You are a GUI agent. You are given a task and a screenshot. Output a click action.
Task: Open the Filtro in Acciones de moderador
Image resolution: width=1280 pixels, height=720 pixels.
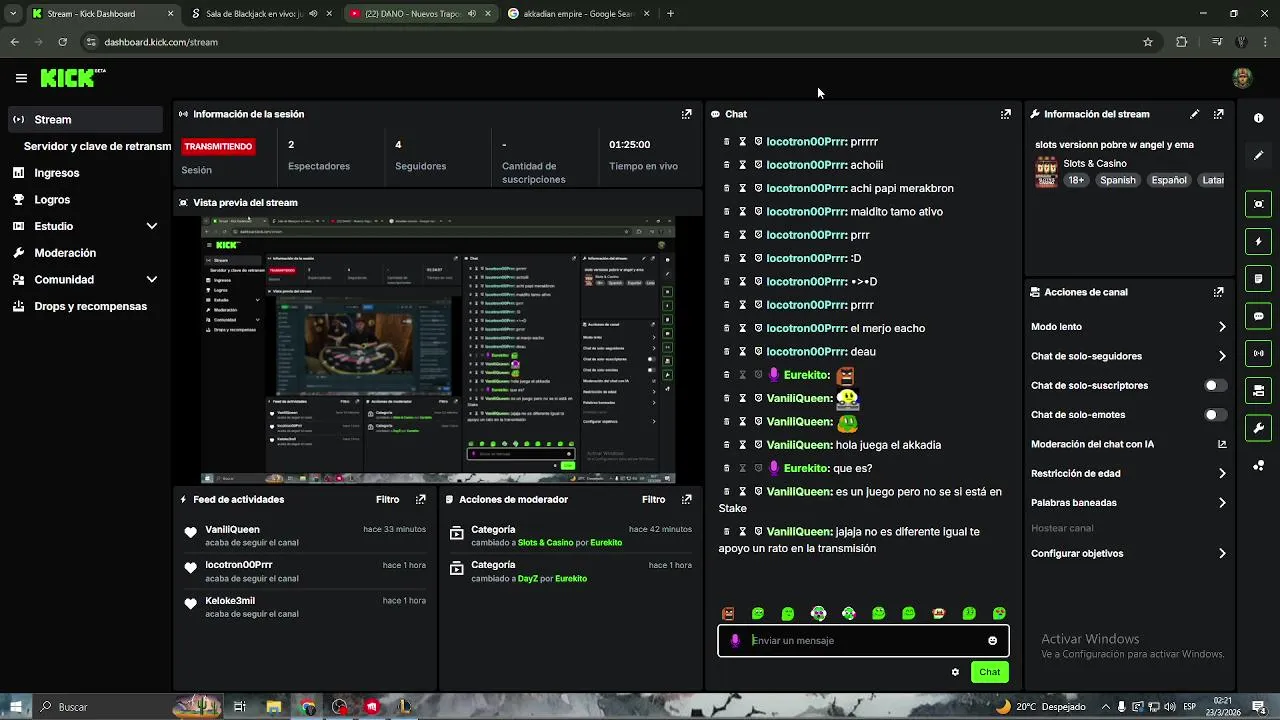[653, 499]
